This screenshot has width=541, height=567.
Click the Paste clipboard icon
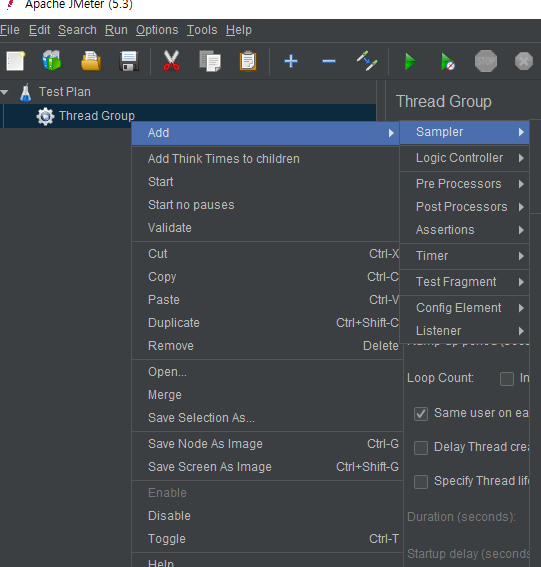click(x=248, y=61)
